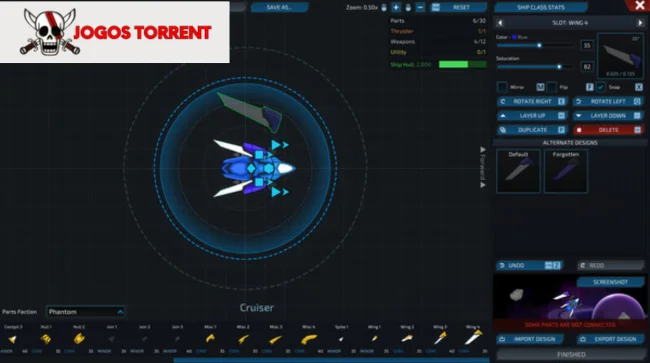Click Import Design button

530,339
